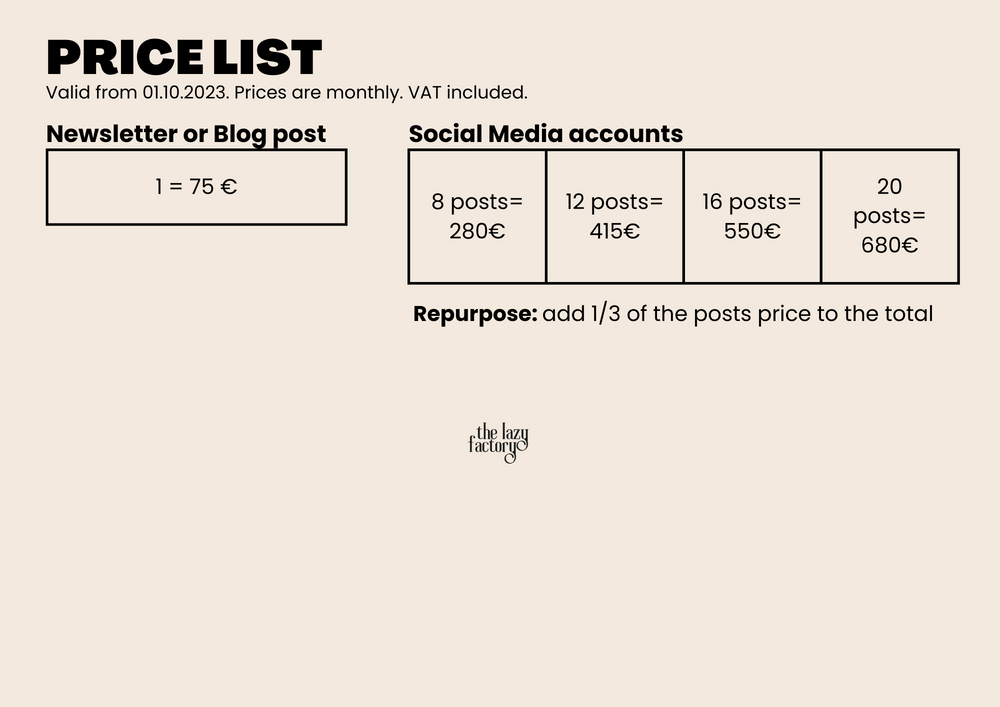This screenshot has width=1000, height=707.
Task: Click the 280€ price value
Action: 477,231
